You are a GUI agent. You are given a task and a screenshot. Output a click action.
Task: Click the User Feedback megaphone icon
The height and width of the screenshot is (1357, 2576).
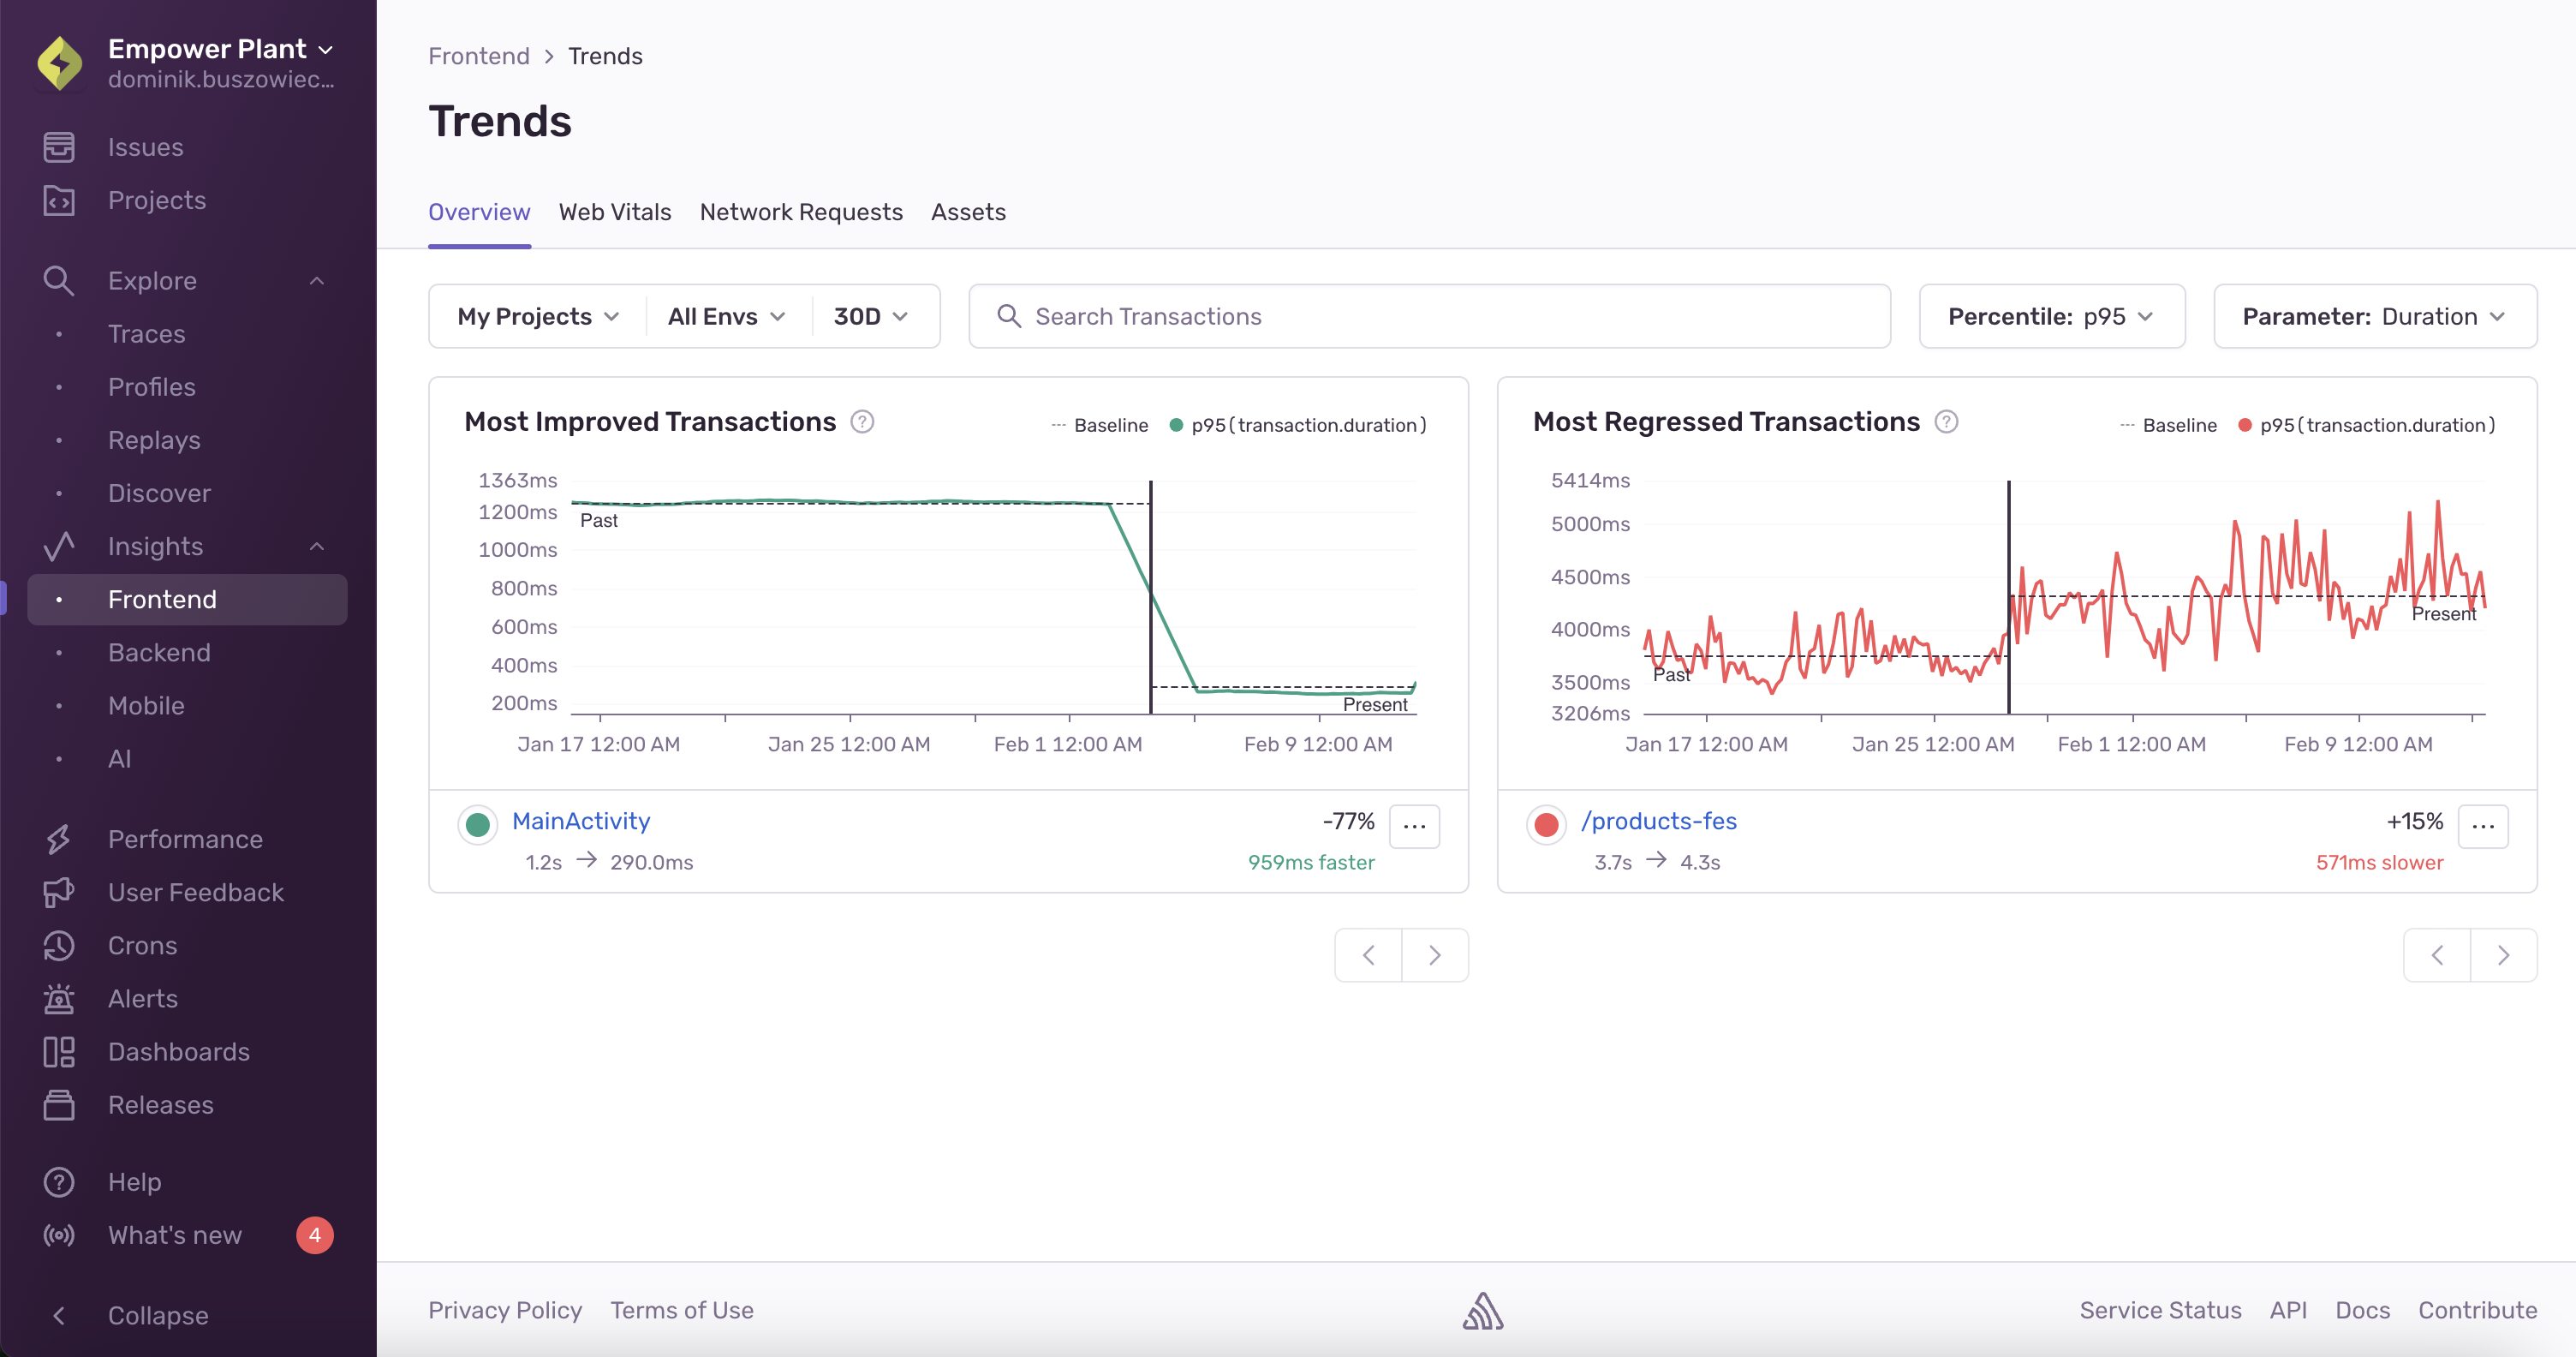coord(59,892)
